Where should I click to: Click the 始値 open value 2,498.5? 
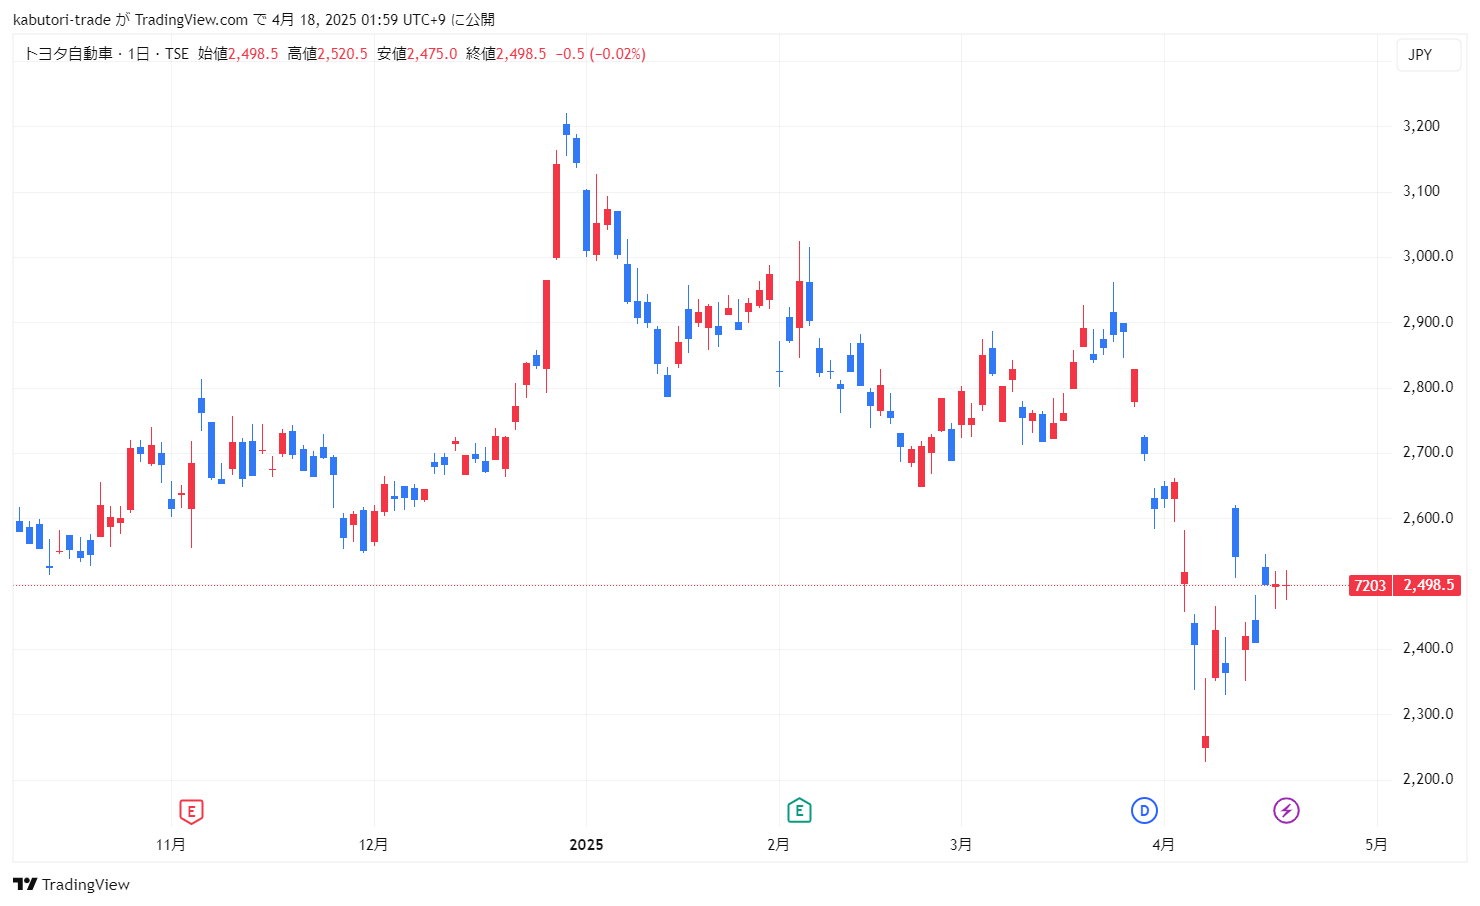253,54
